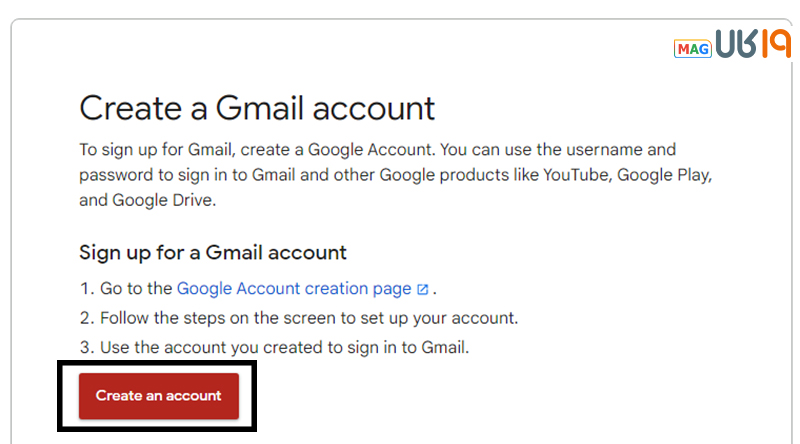Click the Go to the text in step one
This screenshot has width=800, height=444.
pos(137,288)
